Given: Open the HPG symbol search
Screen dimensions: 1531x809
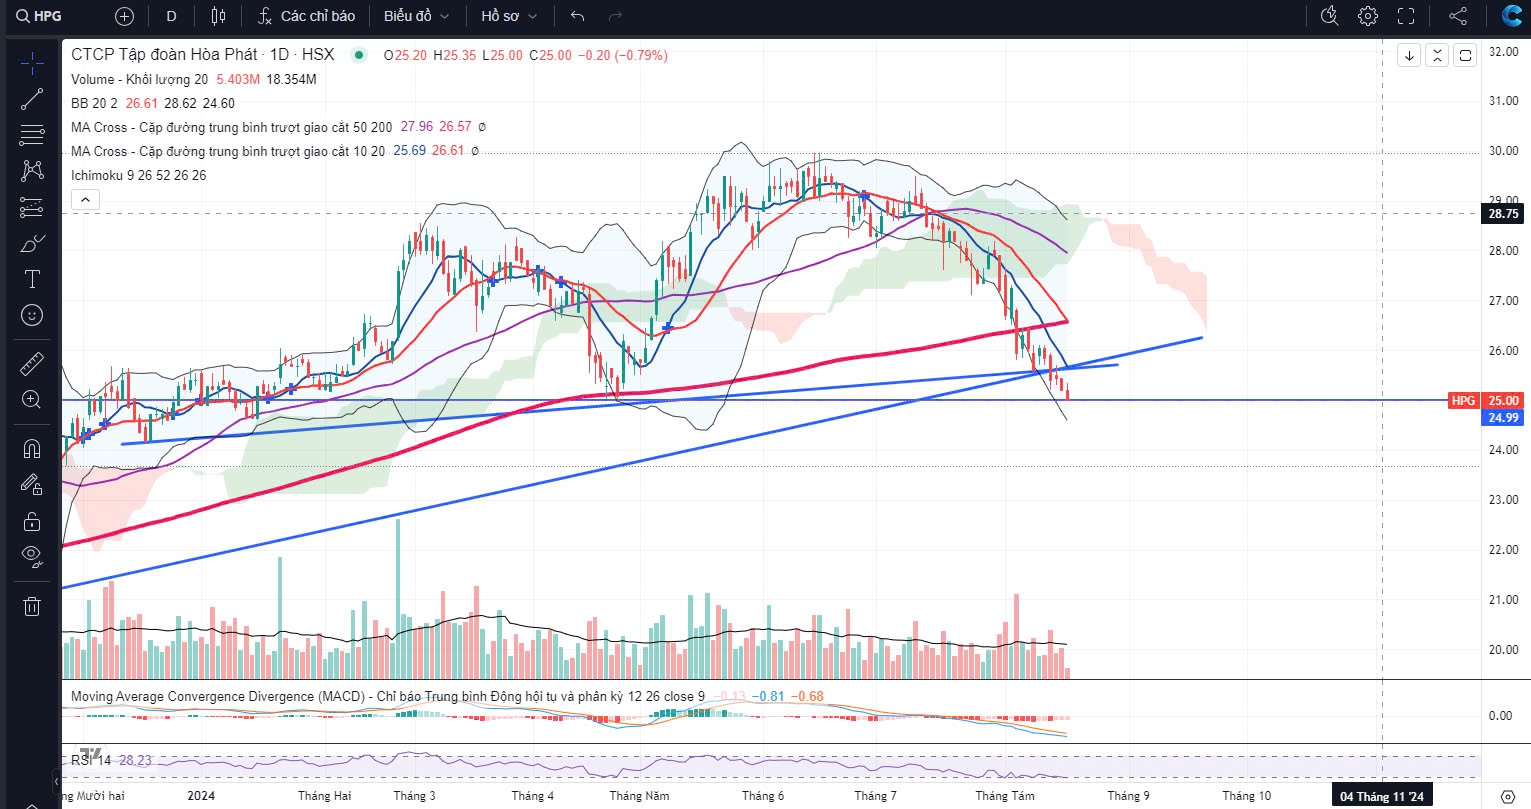Looking at the screenshot, I should click(40, 16).
